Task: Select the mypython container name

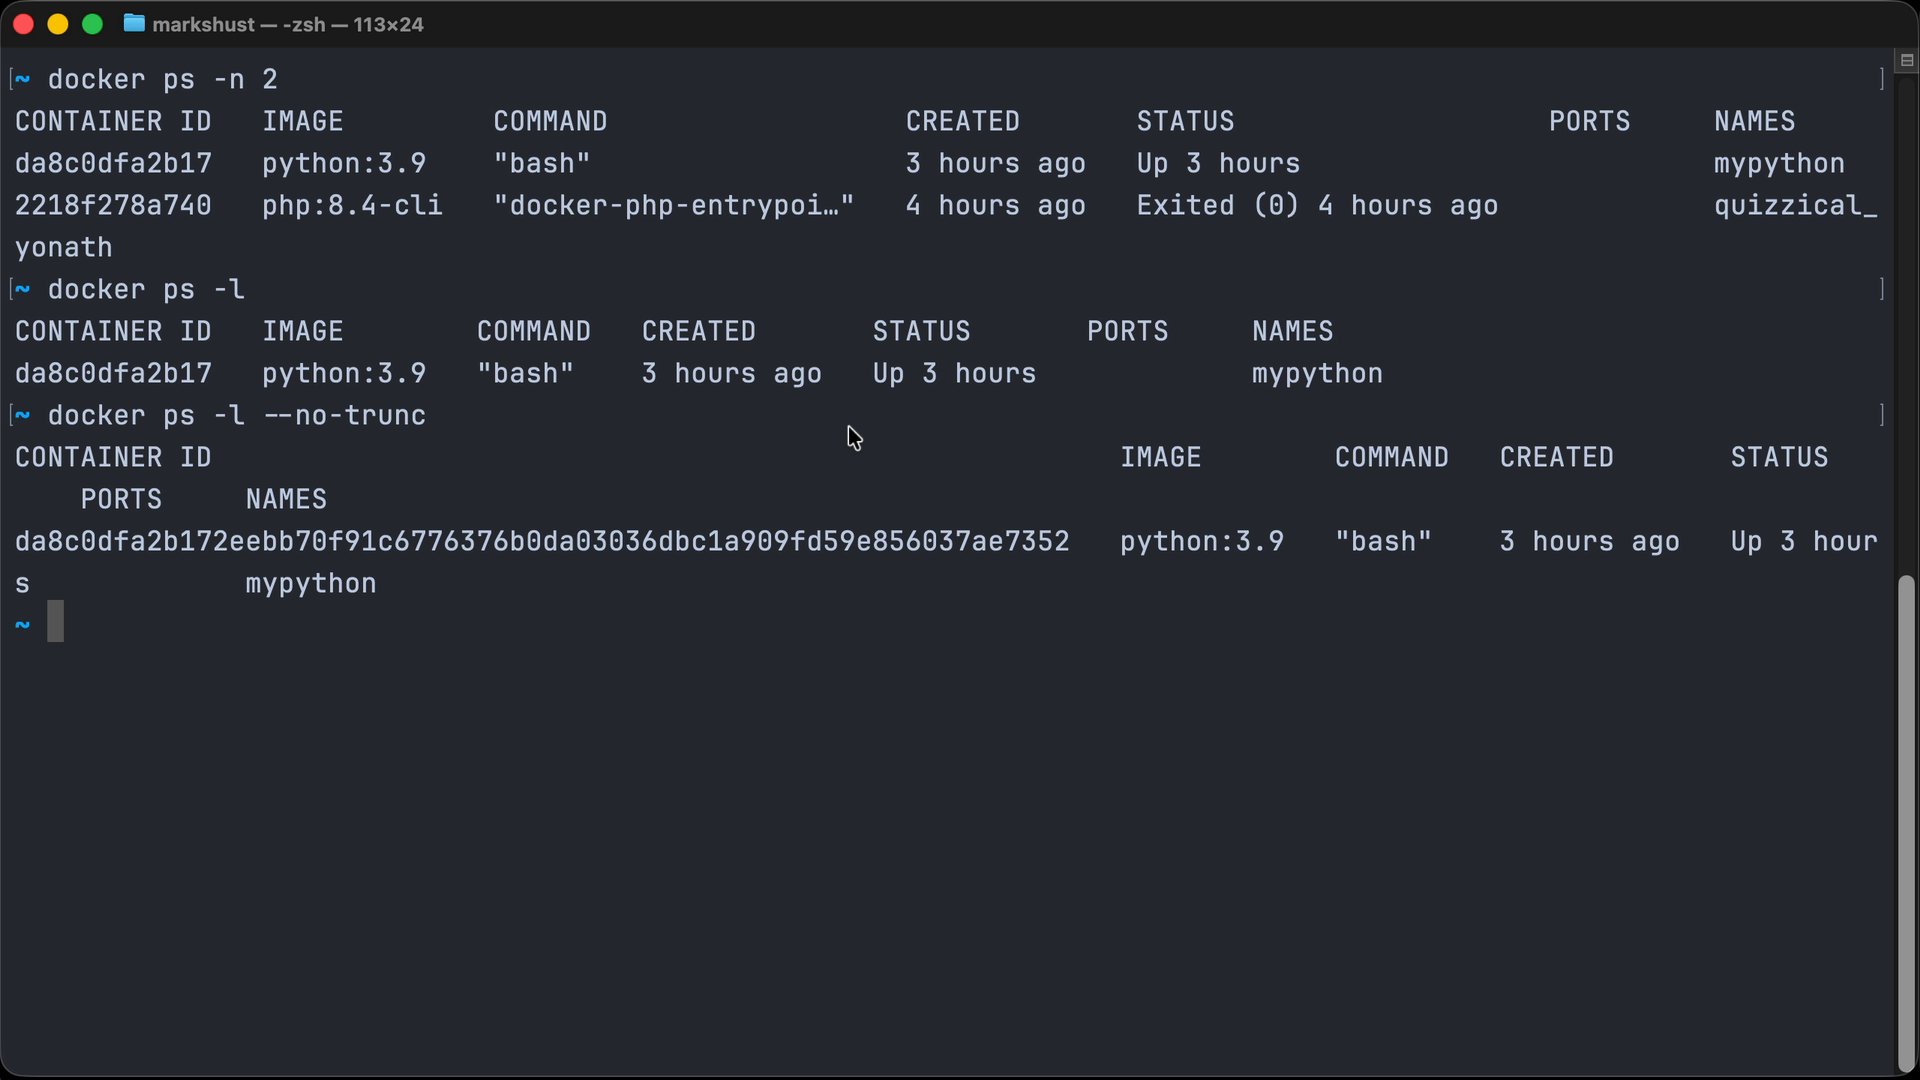Action: pos(1779,163)
